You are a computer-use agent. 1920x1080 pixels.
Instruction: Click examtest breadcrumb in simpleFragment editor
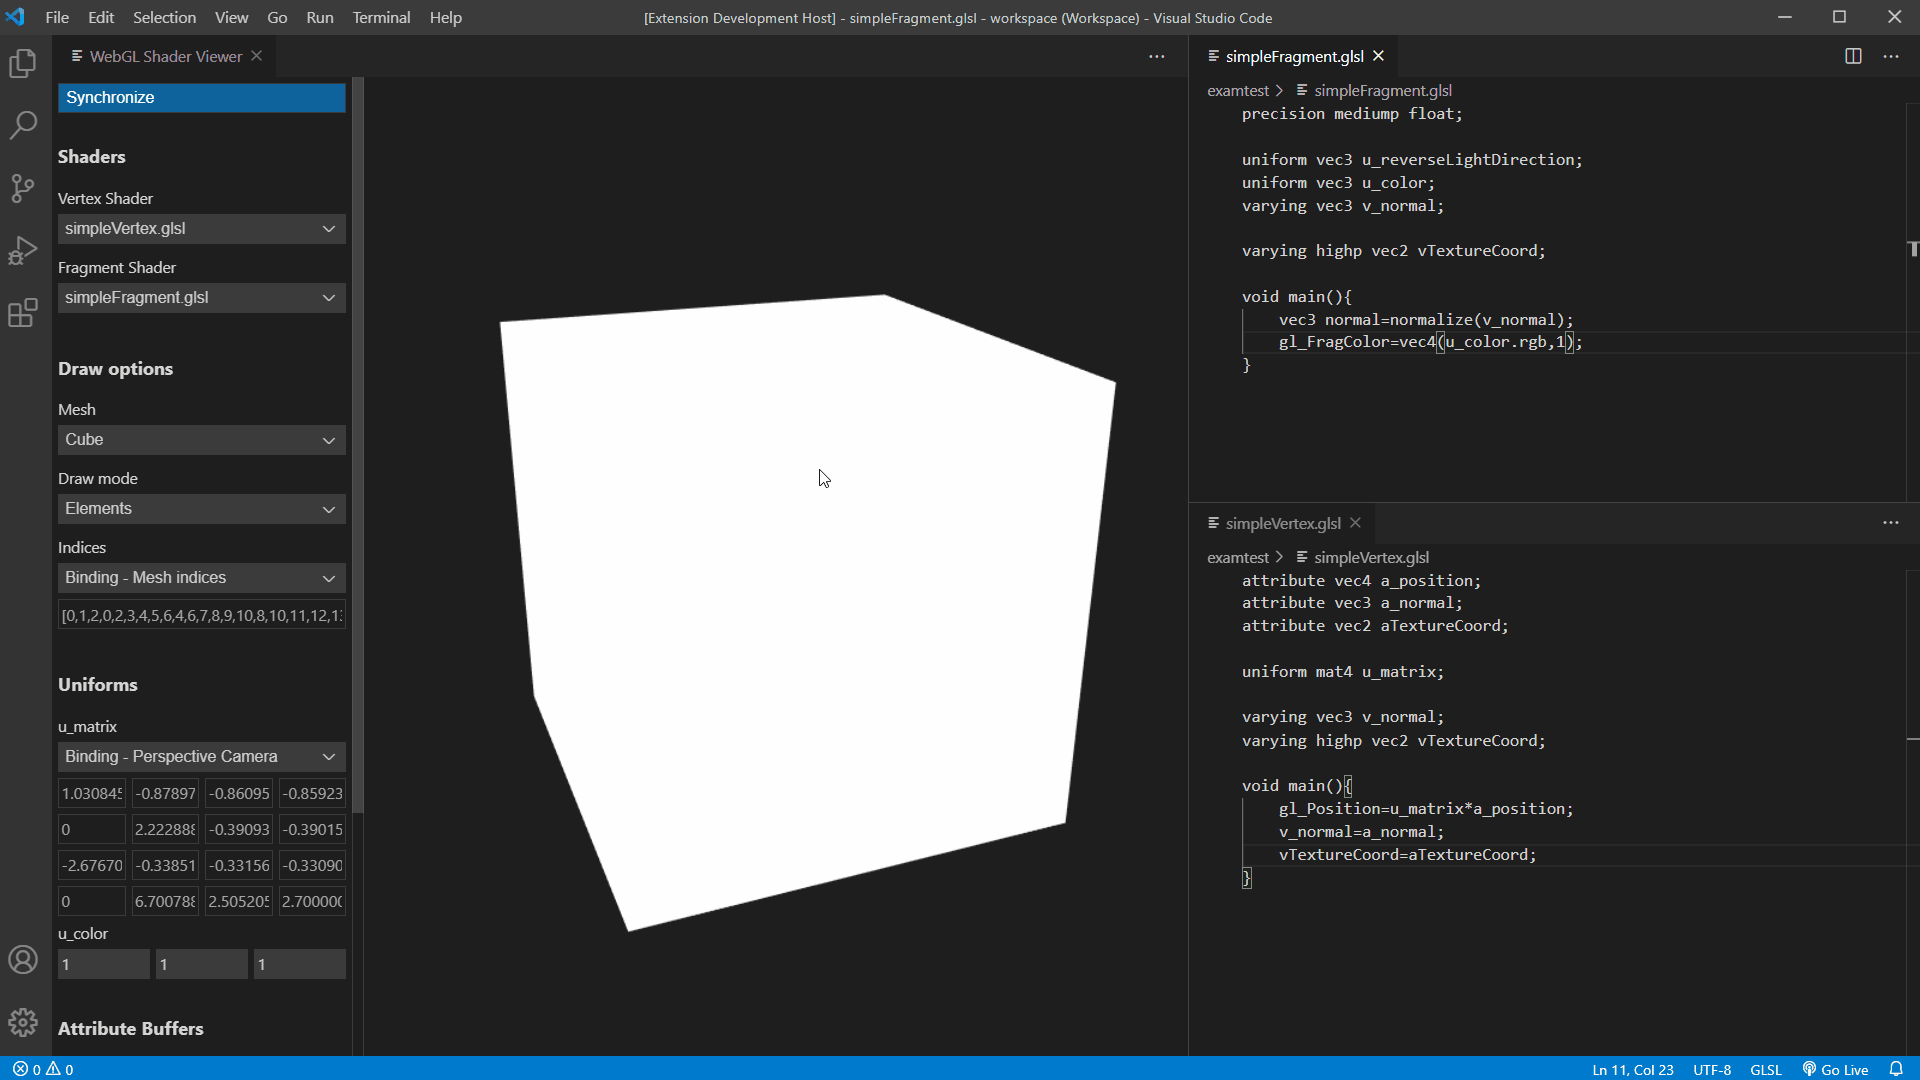tap(1238, 90)
